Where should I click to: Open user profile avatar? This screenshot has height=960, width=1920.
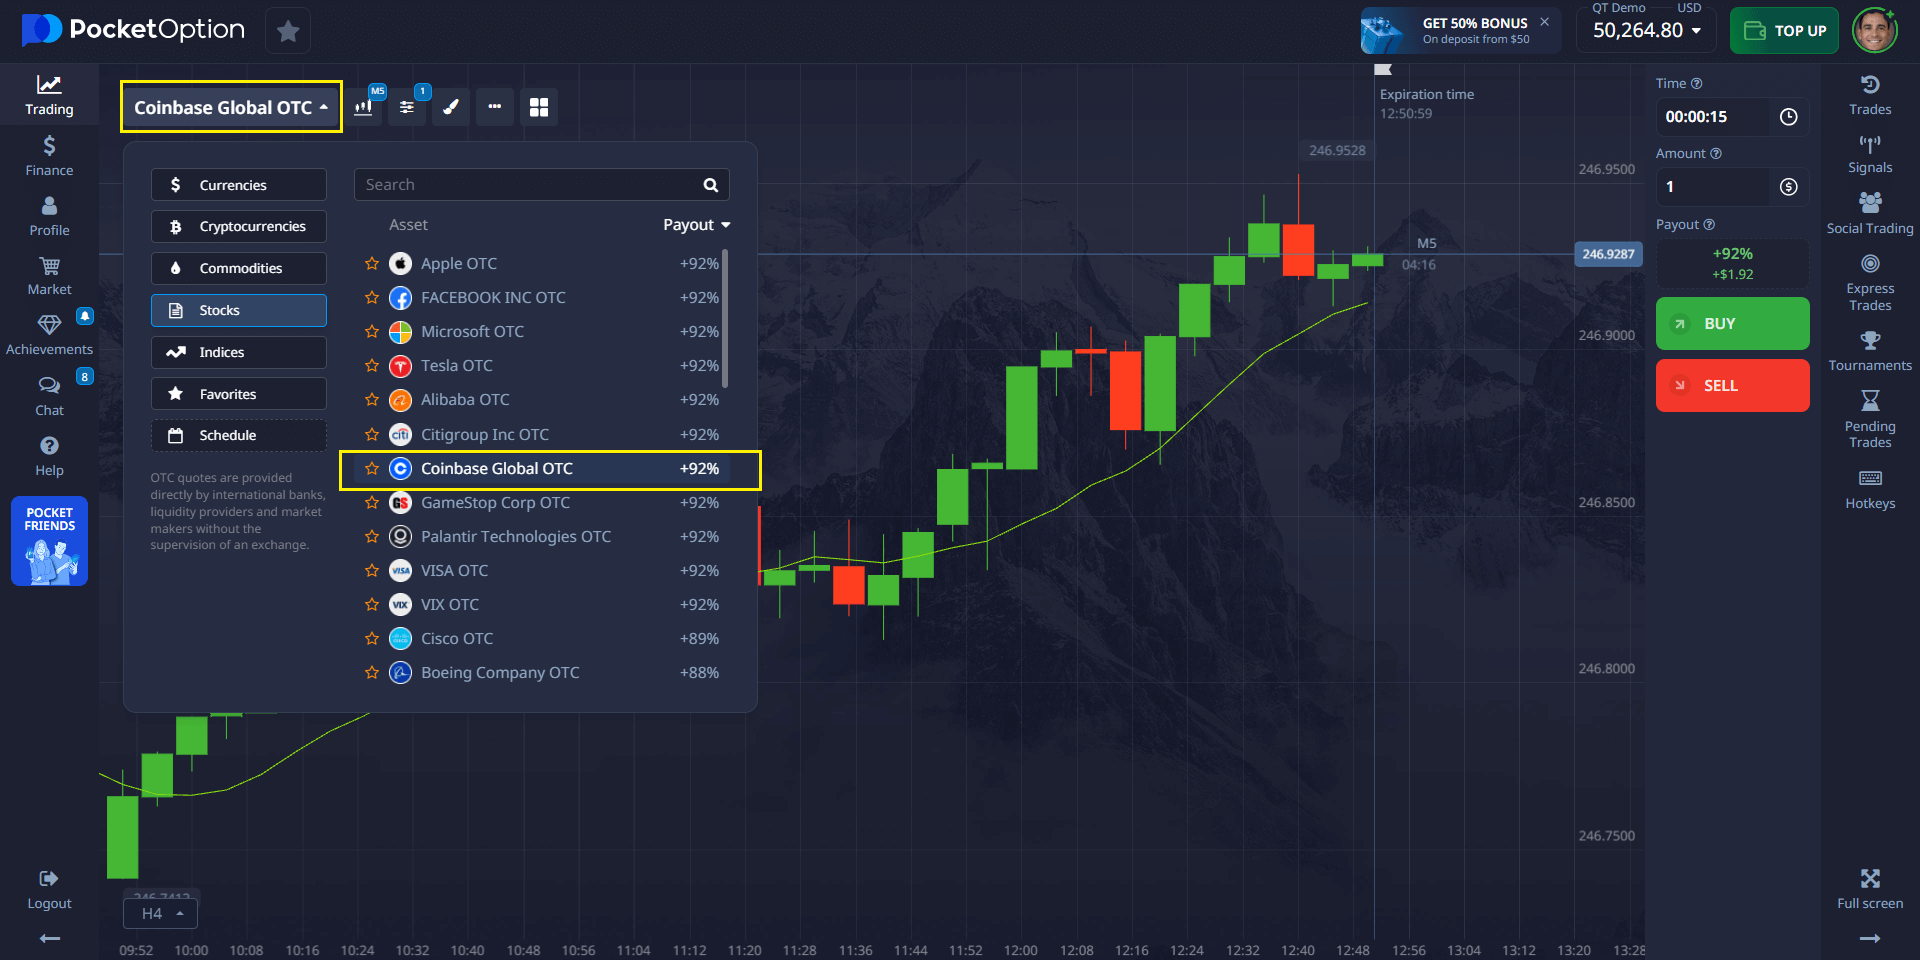click(1875, 30)
